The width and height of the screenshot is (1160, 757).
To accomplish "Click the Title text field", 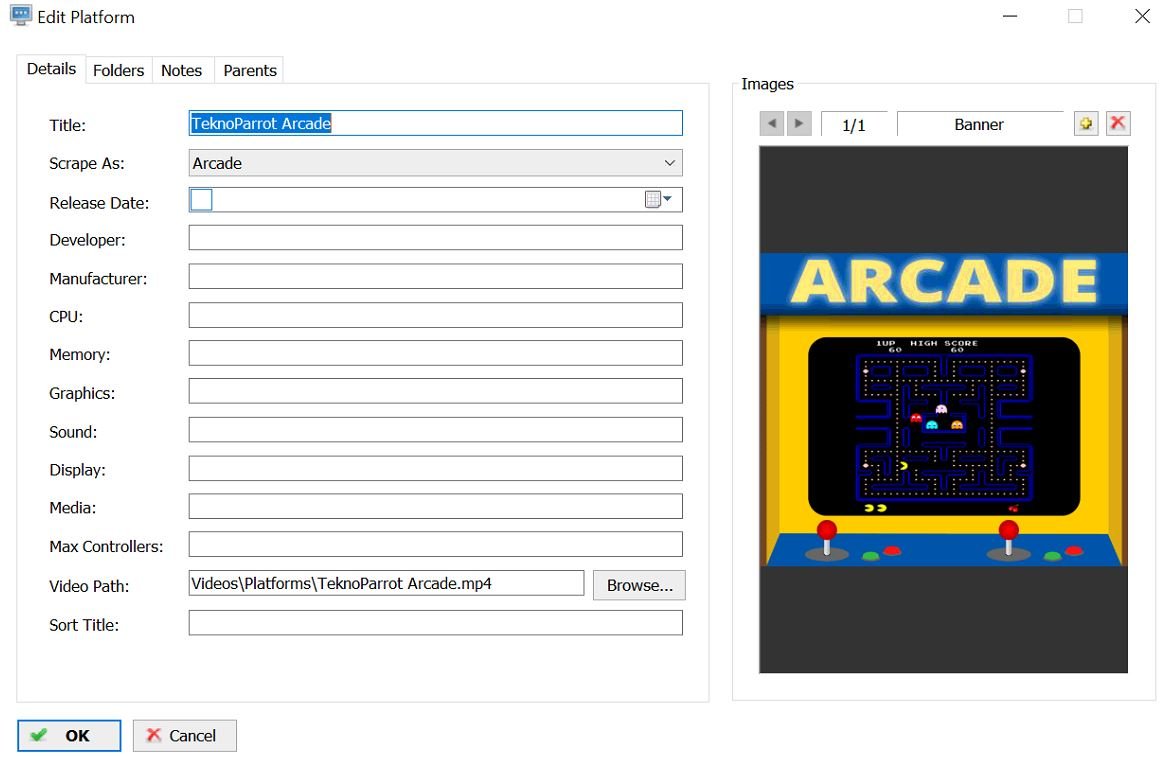I will point(436,123).
